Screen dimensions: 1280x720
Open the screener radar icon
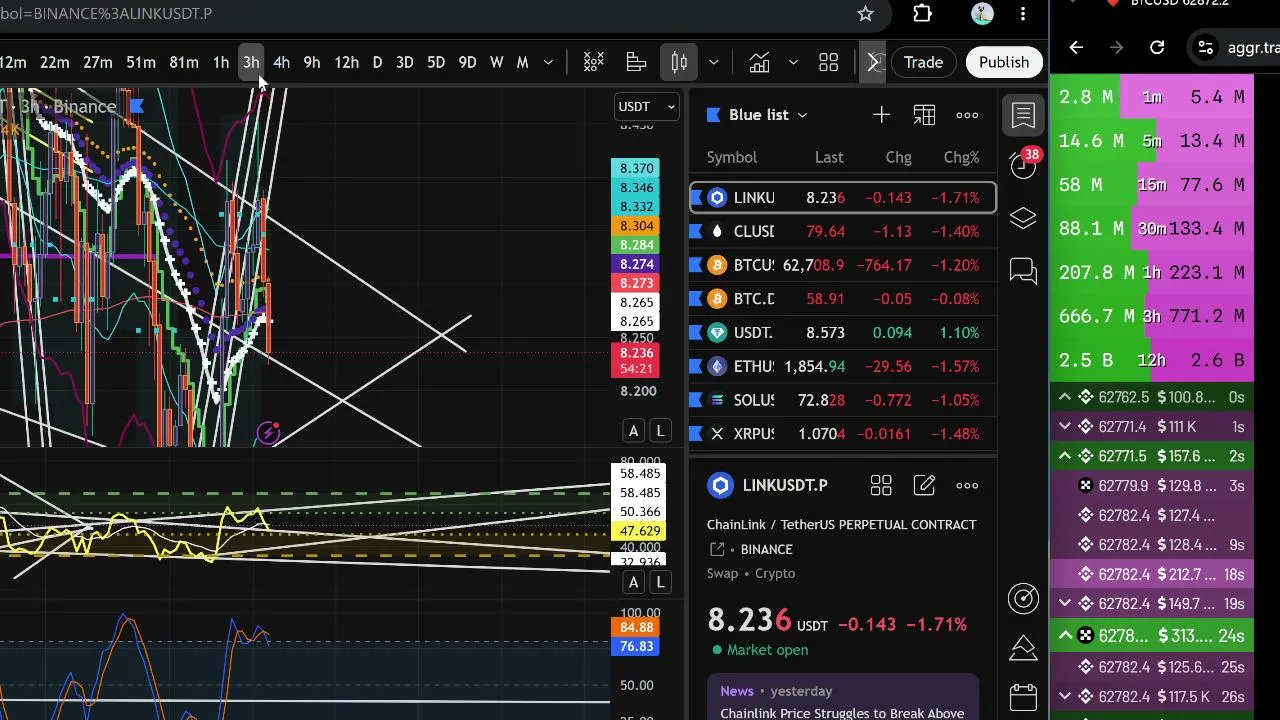pyautogui.click(x=1023, y=598)
